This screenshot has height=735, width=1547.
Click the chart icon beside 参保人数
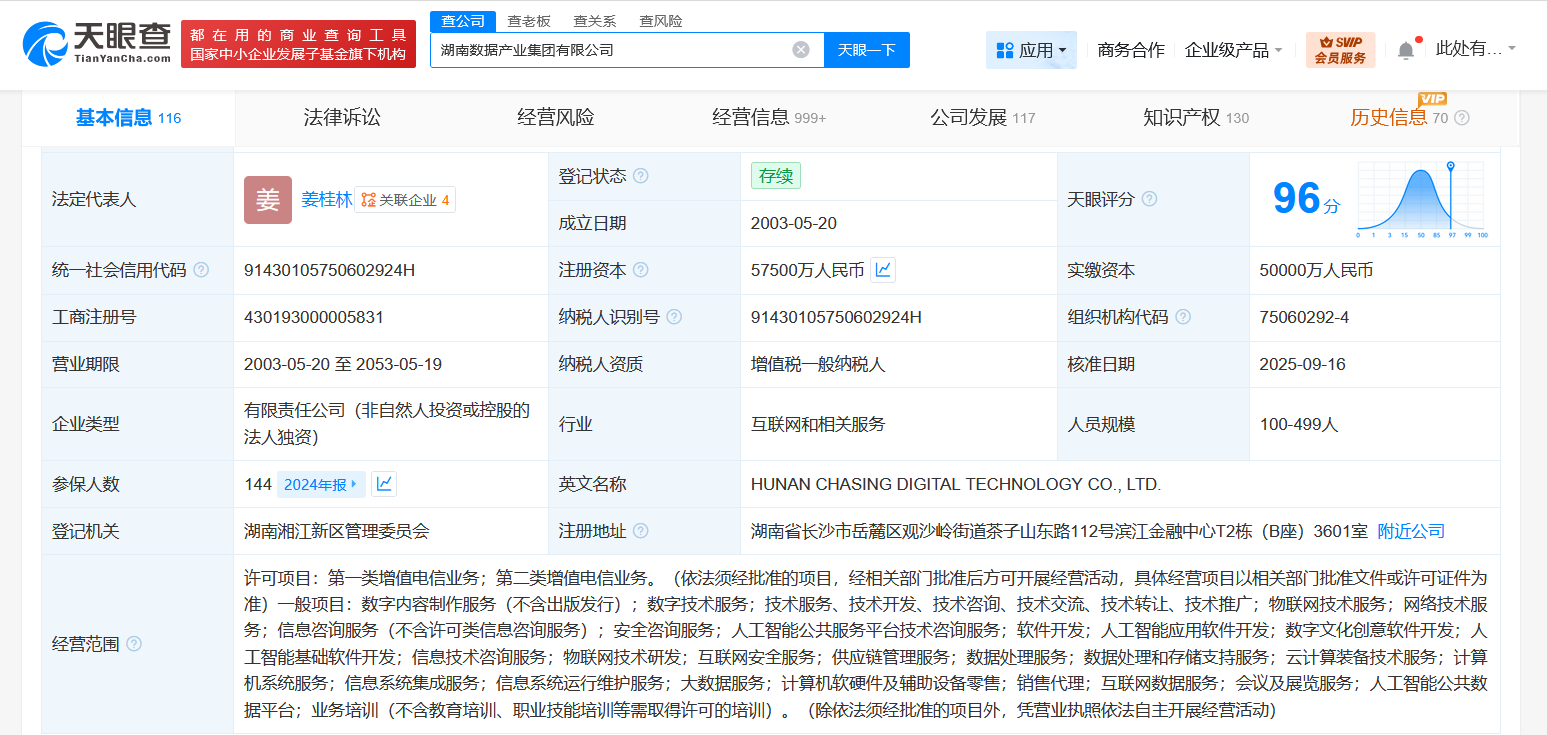[383, 483]
